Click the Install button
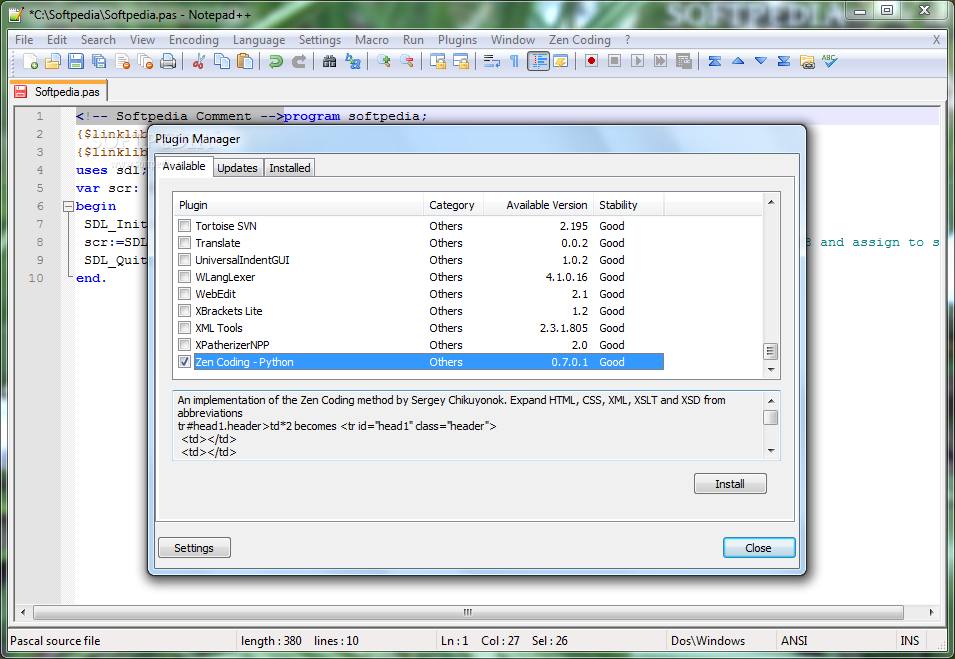This screenshot has height=659, width=955. point(730,484)
